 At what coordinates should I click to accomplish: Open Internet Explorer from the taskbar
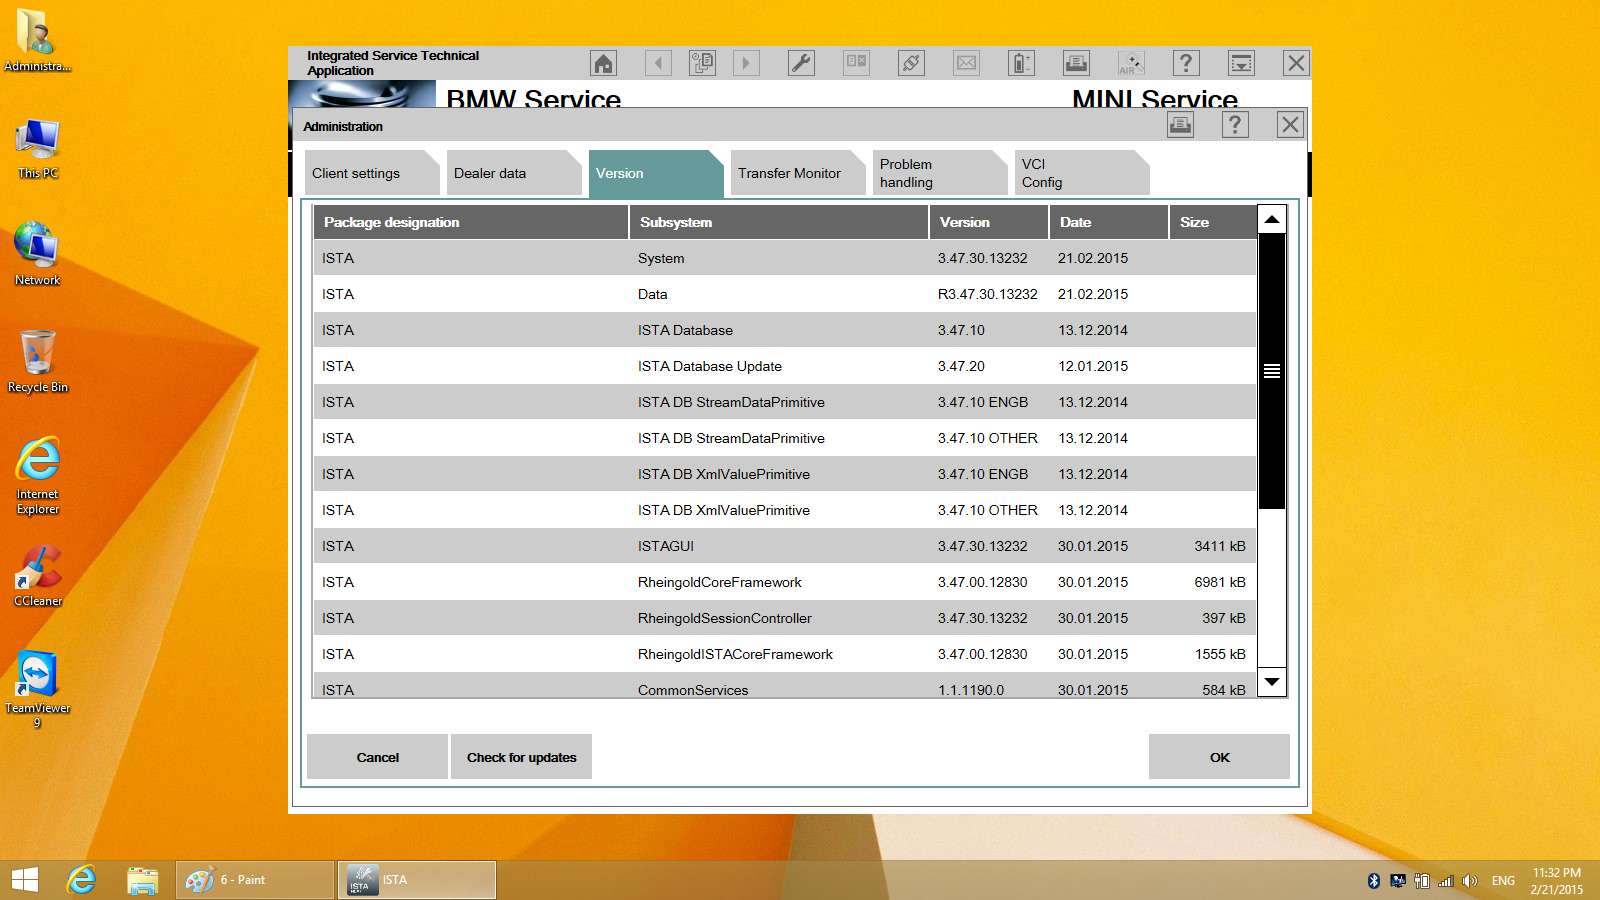coord(81,880)
